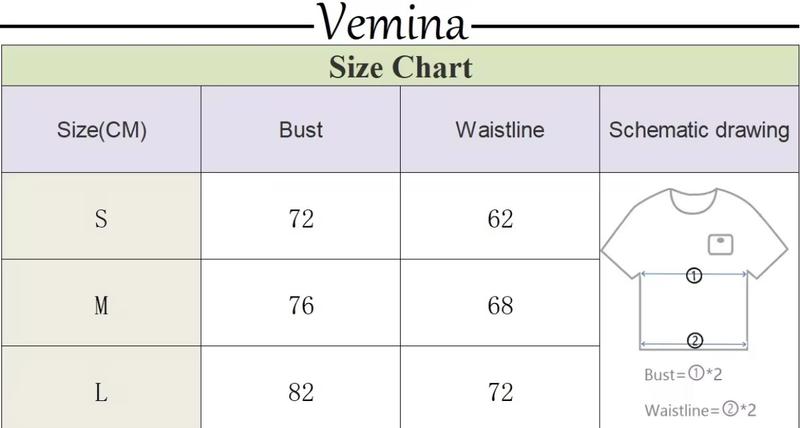This screenshot has height=428, width=800.
Task: Select bust value 76 for size M
Action: click(x=301, y=305)
